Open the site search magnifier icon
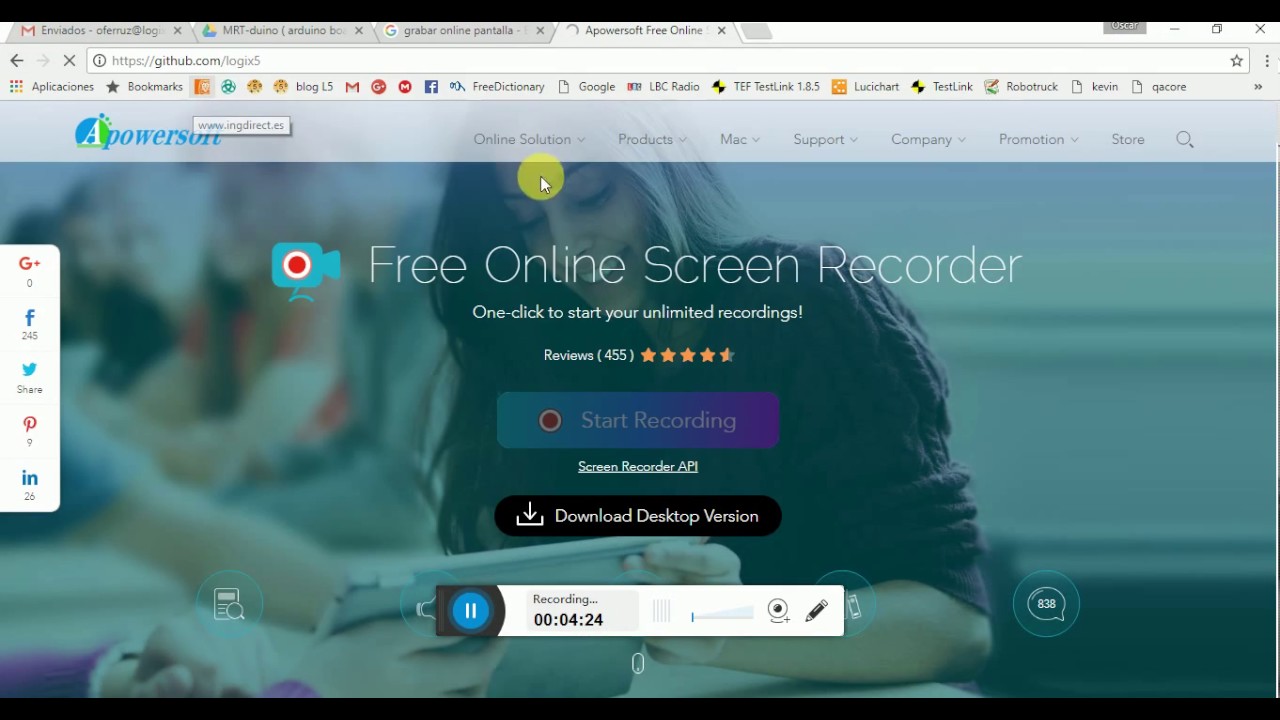1280x720 pixels. click(x=1185, y=140)
